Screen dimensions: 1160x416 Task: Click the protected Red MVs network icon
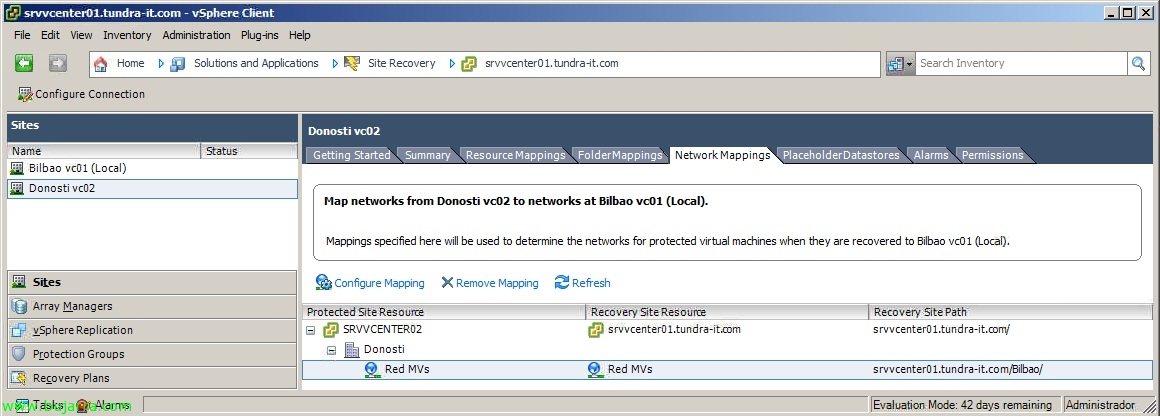(x=372, y=369)
